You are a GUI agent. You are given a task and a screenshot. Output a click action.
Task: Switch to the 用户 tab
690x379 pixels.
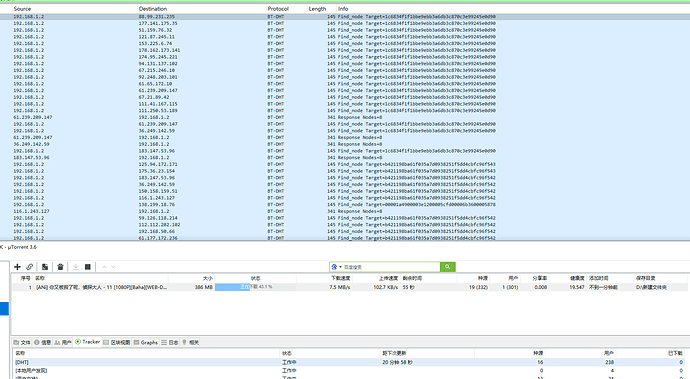coord(63,342)
